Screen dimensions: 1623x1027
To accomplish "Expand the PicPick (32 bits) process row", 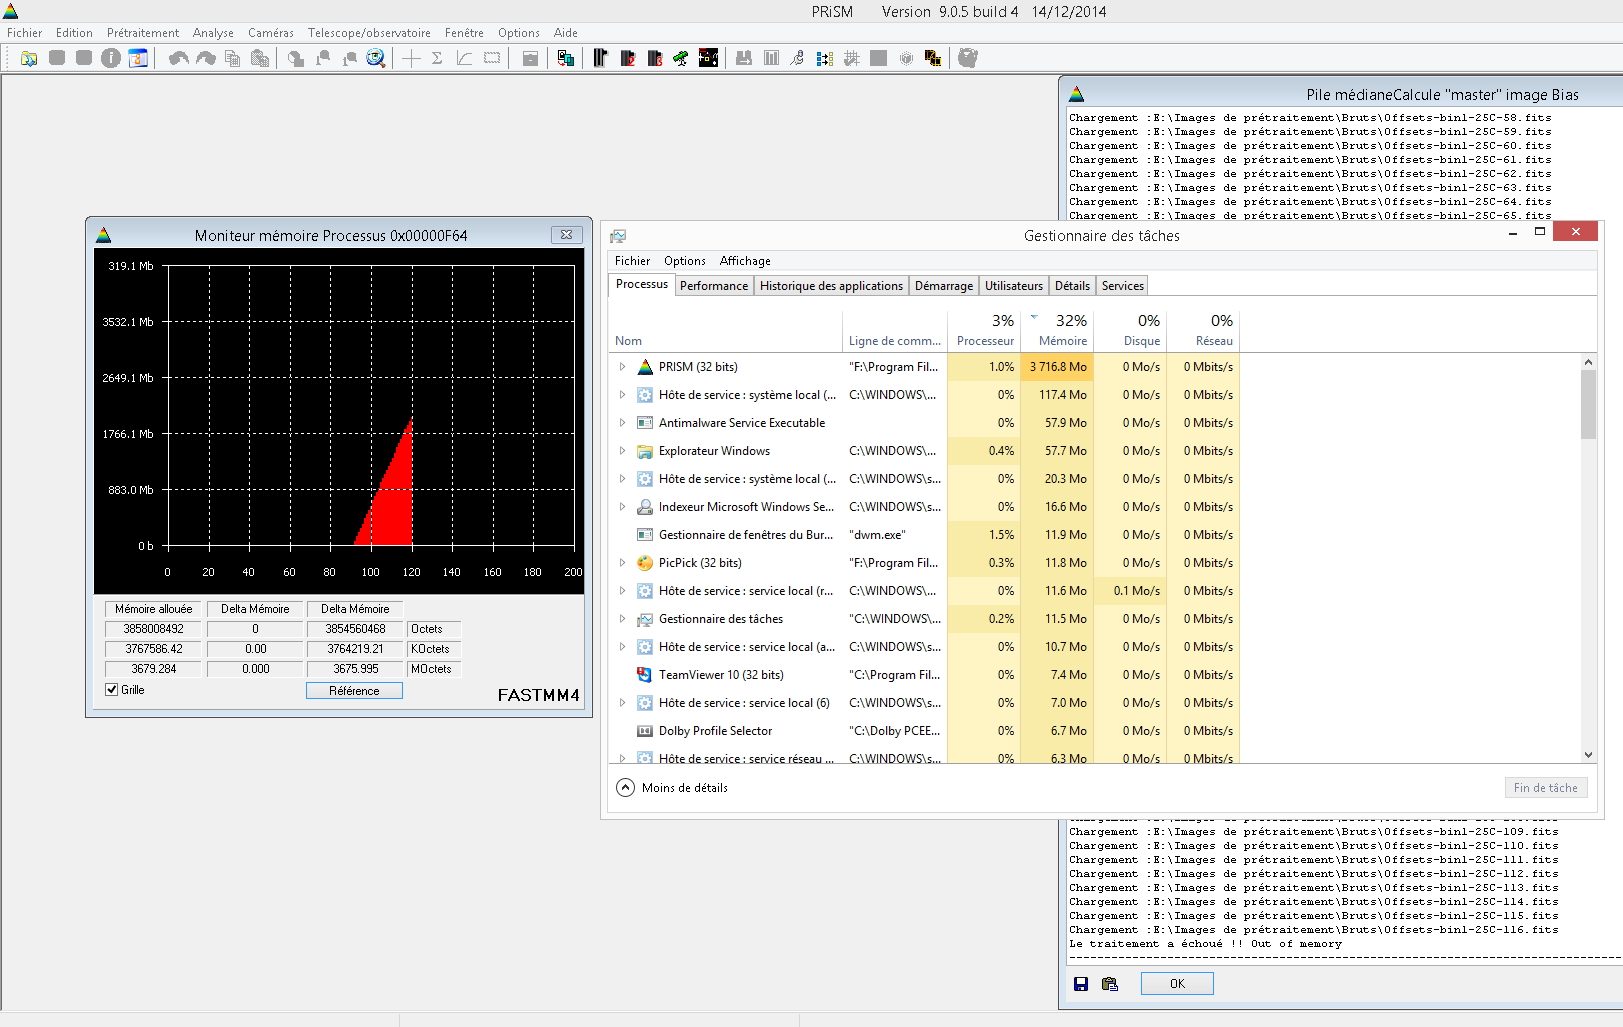I will 622,563.
